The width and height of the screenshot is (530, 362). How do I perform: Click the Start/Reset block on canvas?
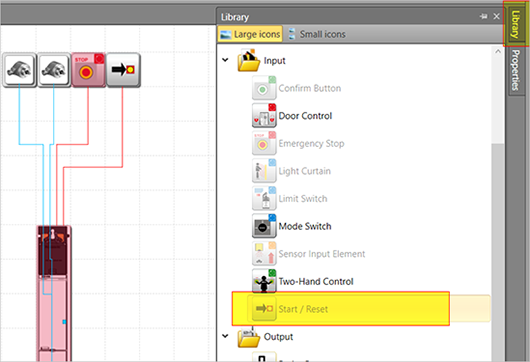123,70
